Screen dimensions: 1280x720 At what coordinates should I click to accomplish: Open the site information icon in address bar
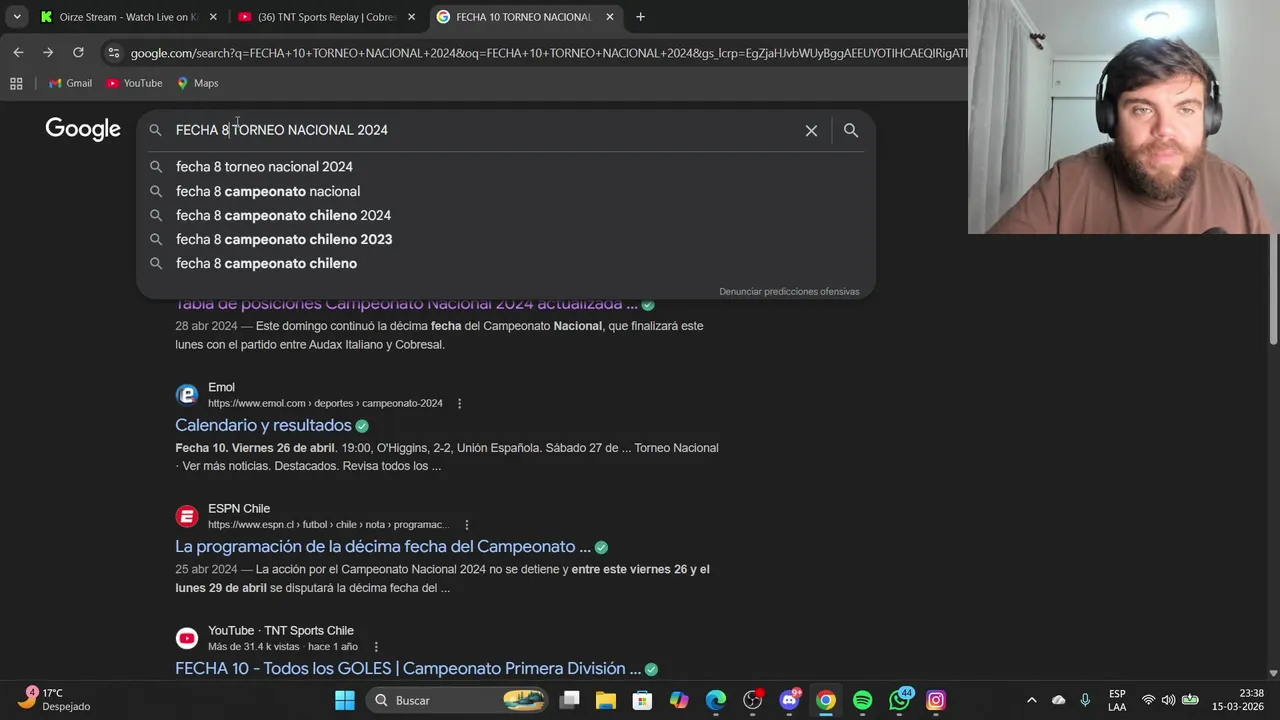(113, 53)
